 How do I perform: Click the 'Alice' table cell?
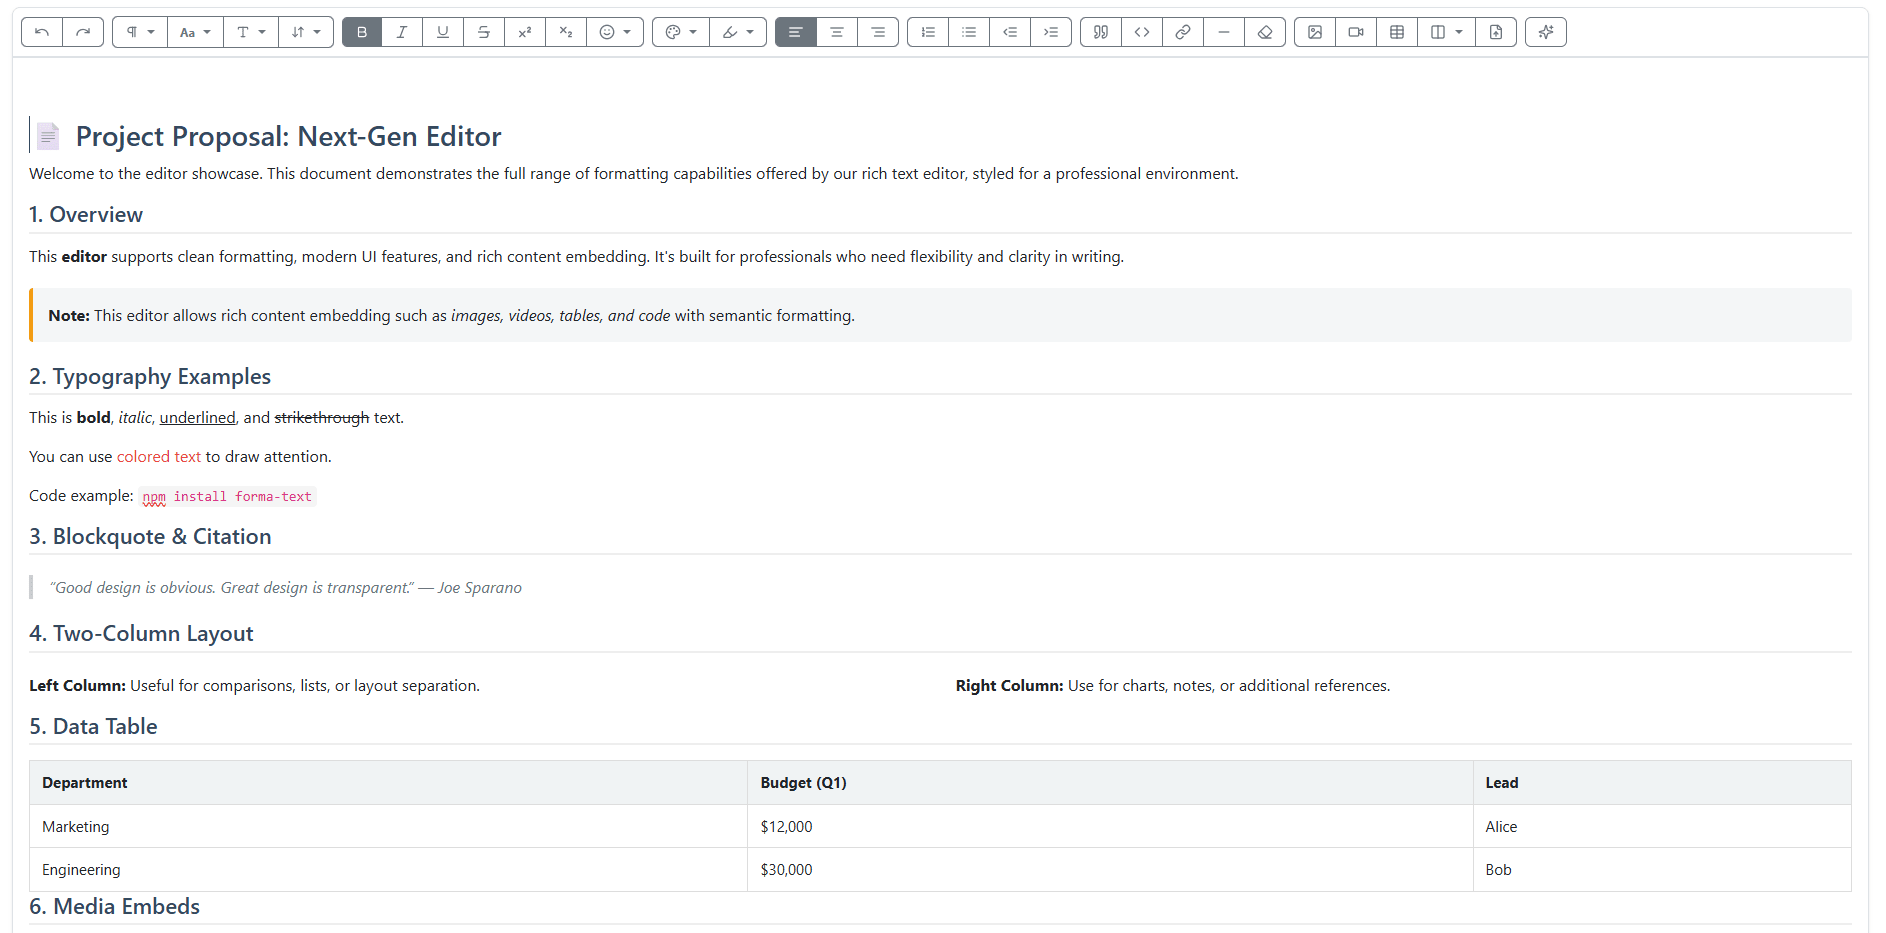pos(1662,826)
